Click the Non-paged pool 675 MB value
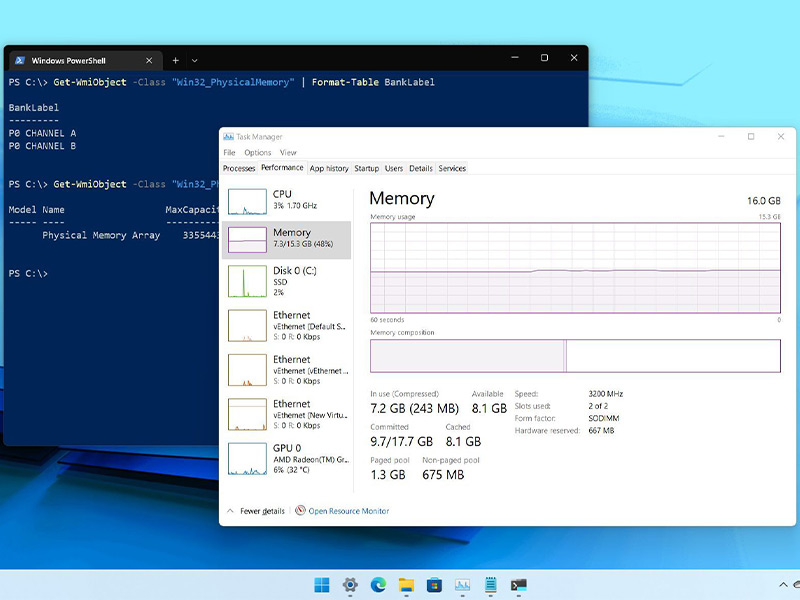Screen dimensions: 800x600 tap(443, 474)
